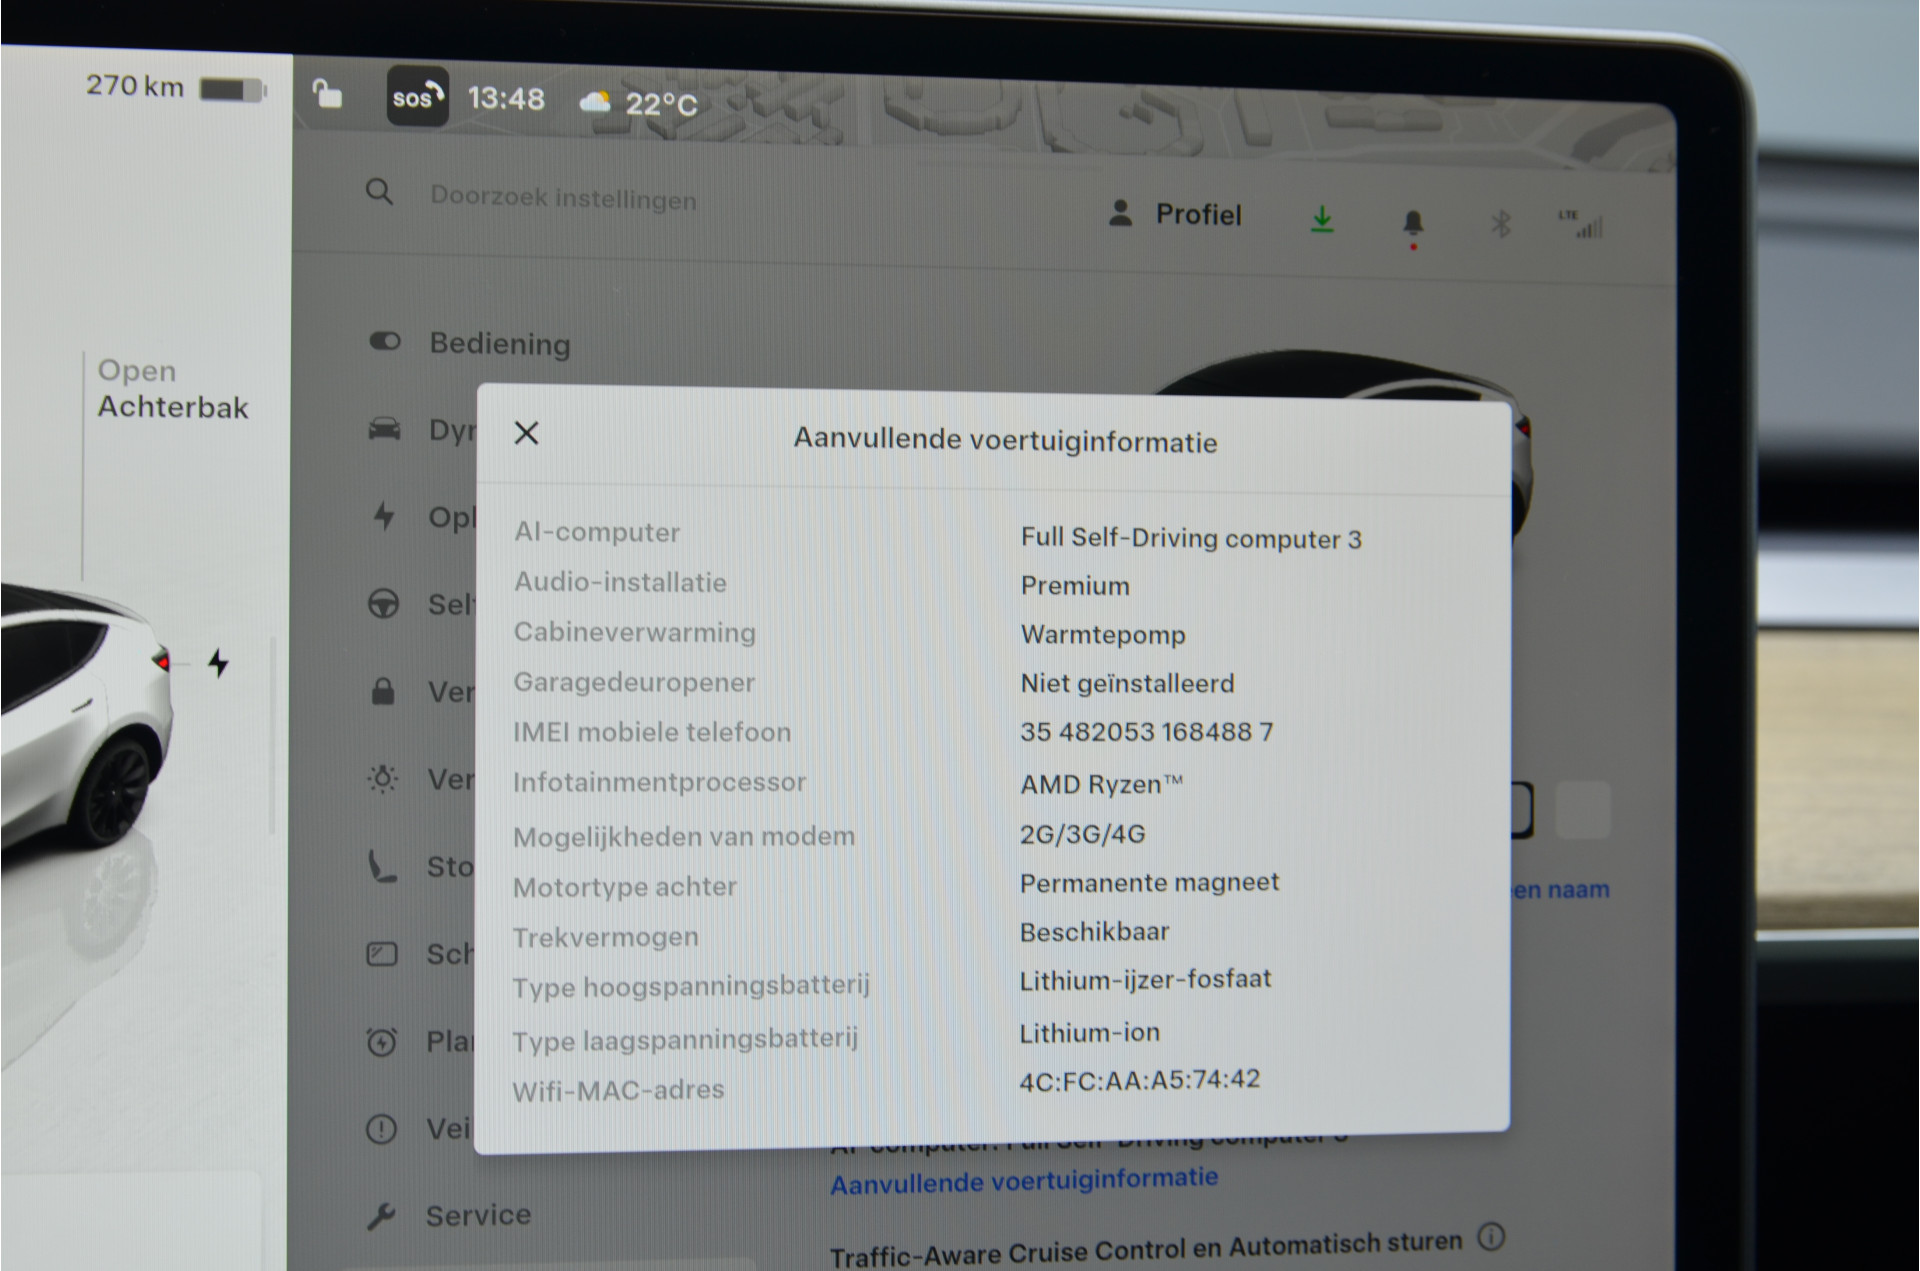The height and width of the screenshot is (1271, 1920).
Task: Select the Wifi MAC address 4C:FC:AA:A5:74:42
Action: 1140,1080
